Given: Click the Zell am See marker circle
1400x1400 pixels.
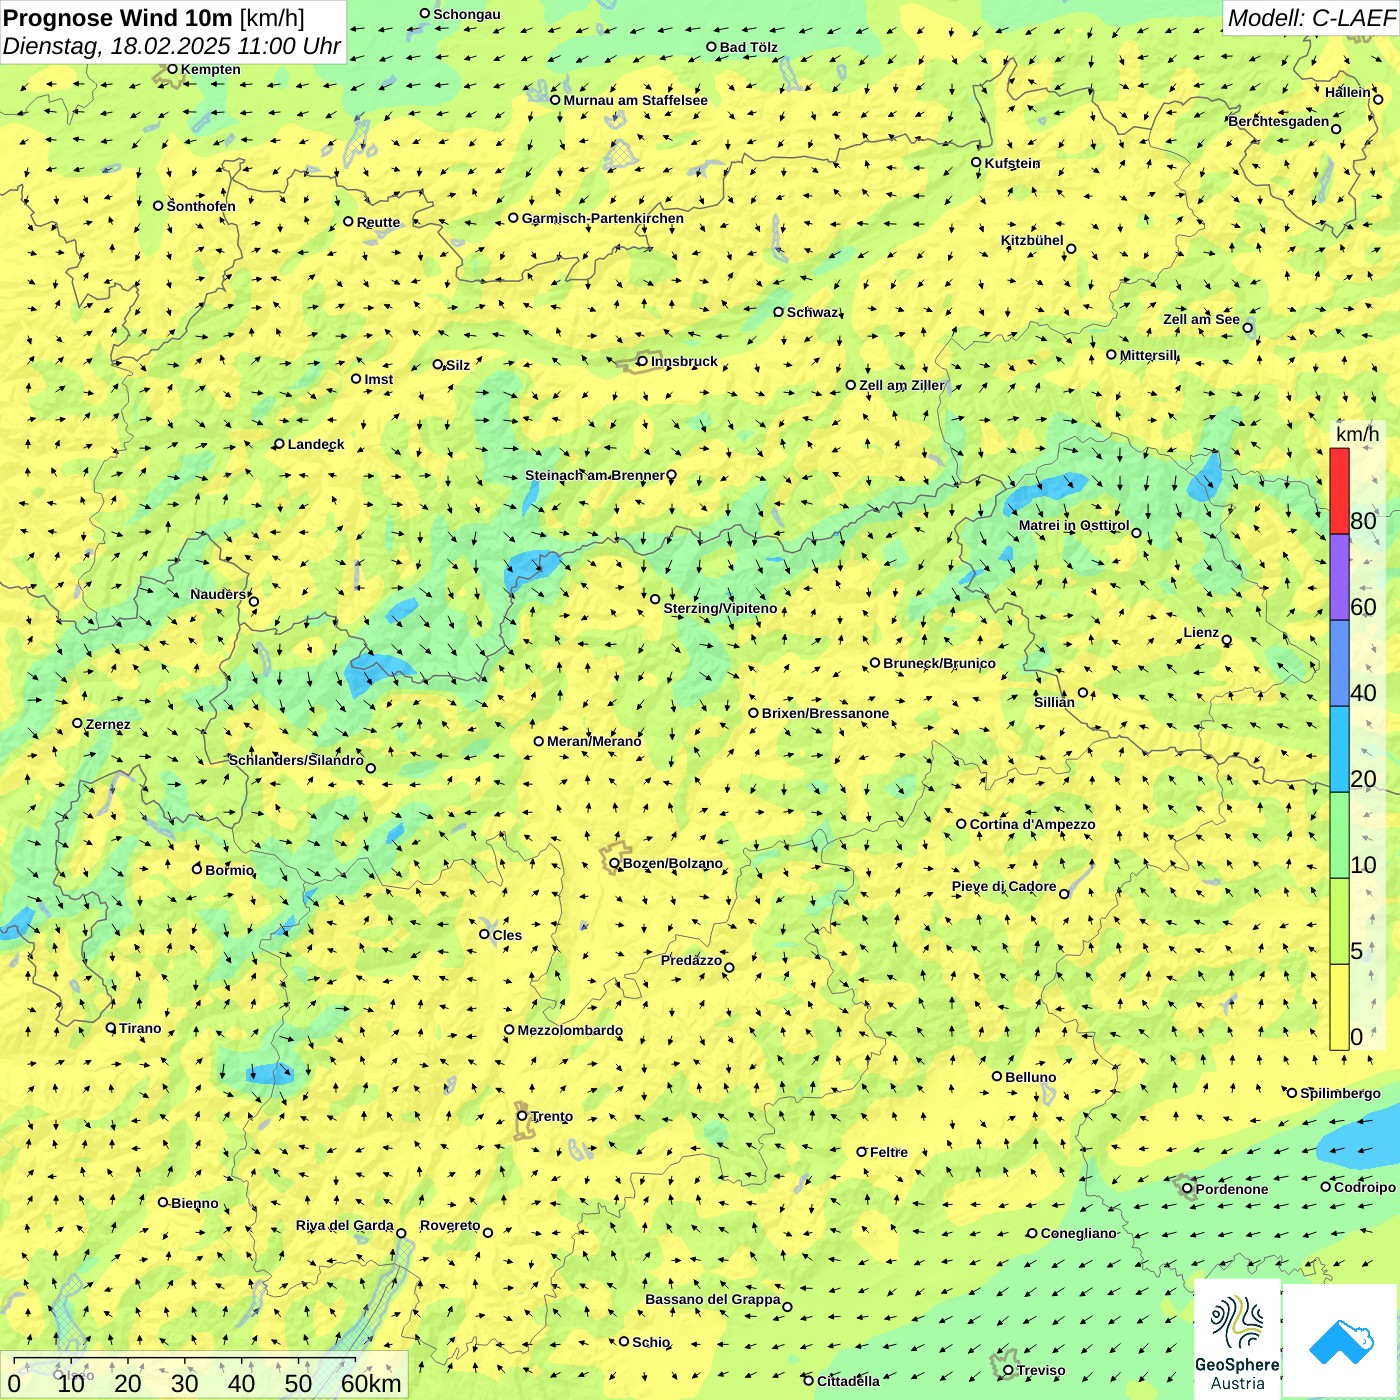Looking at the screenshot, I should click(1247, 327).
